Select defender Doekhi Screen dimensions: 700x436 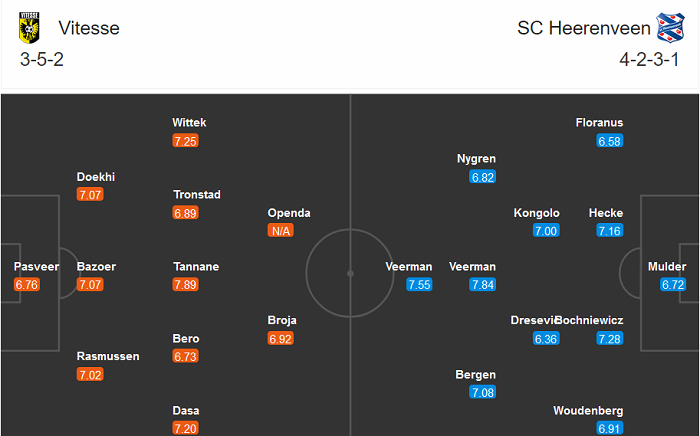tap(96, 177)
